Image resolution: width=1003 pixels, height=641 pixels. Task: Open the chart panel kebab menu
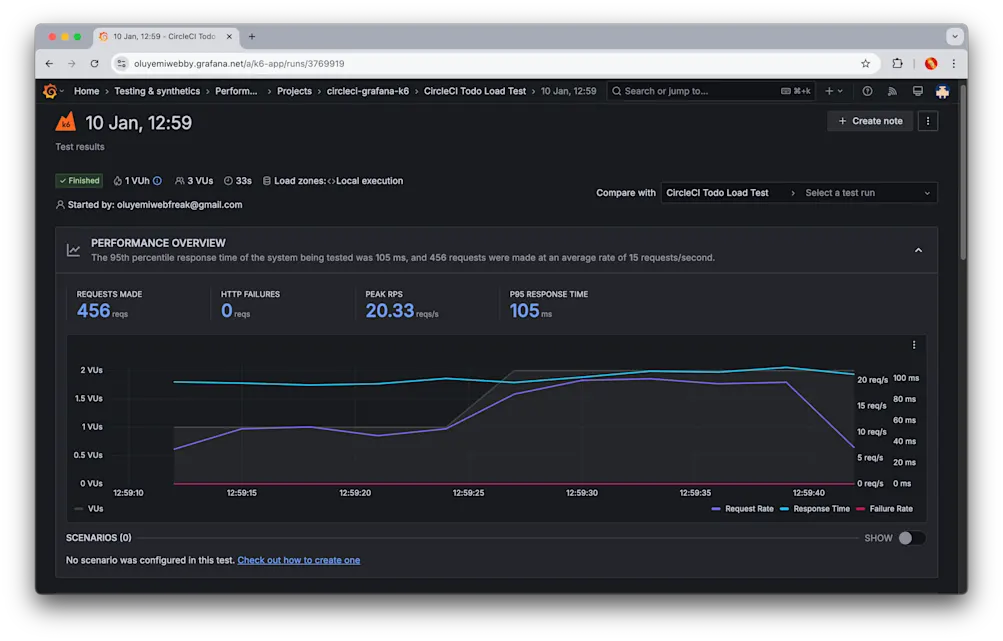point(913,344)
